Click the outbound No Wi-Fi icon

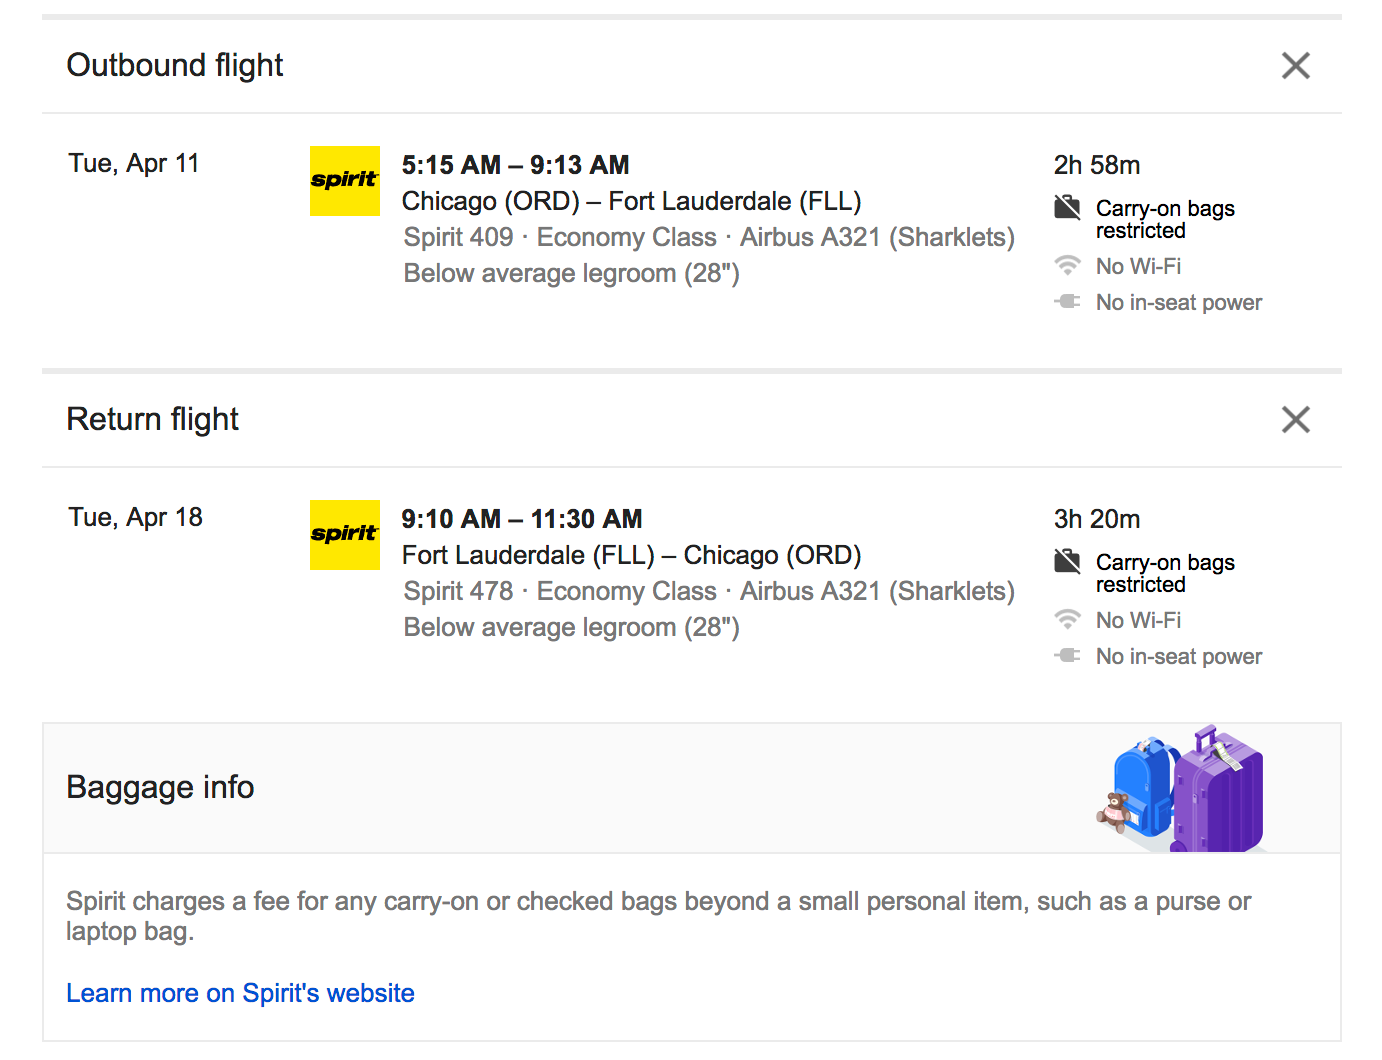click(x=1068, y=266)
